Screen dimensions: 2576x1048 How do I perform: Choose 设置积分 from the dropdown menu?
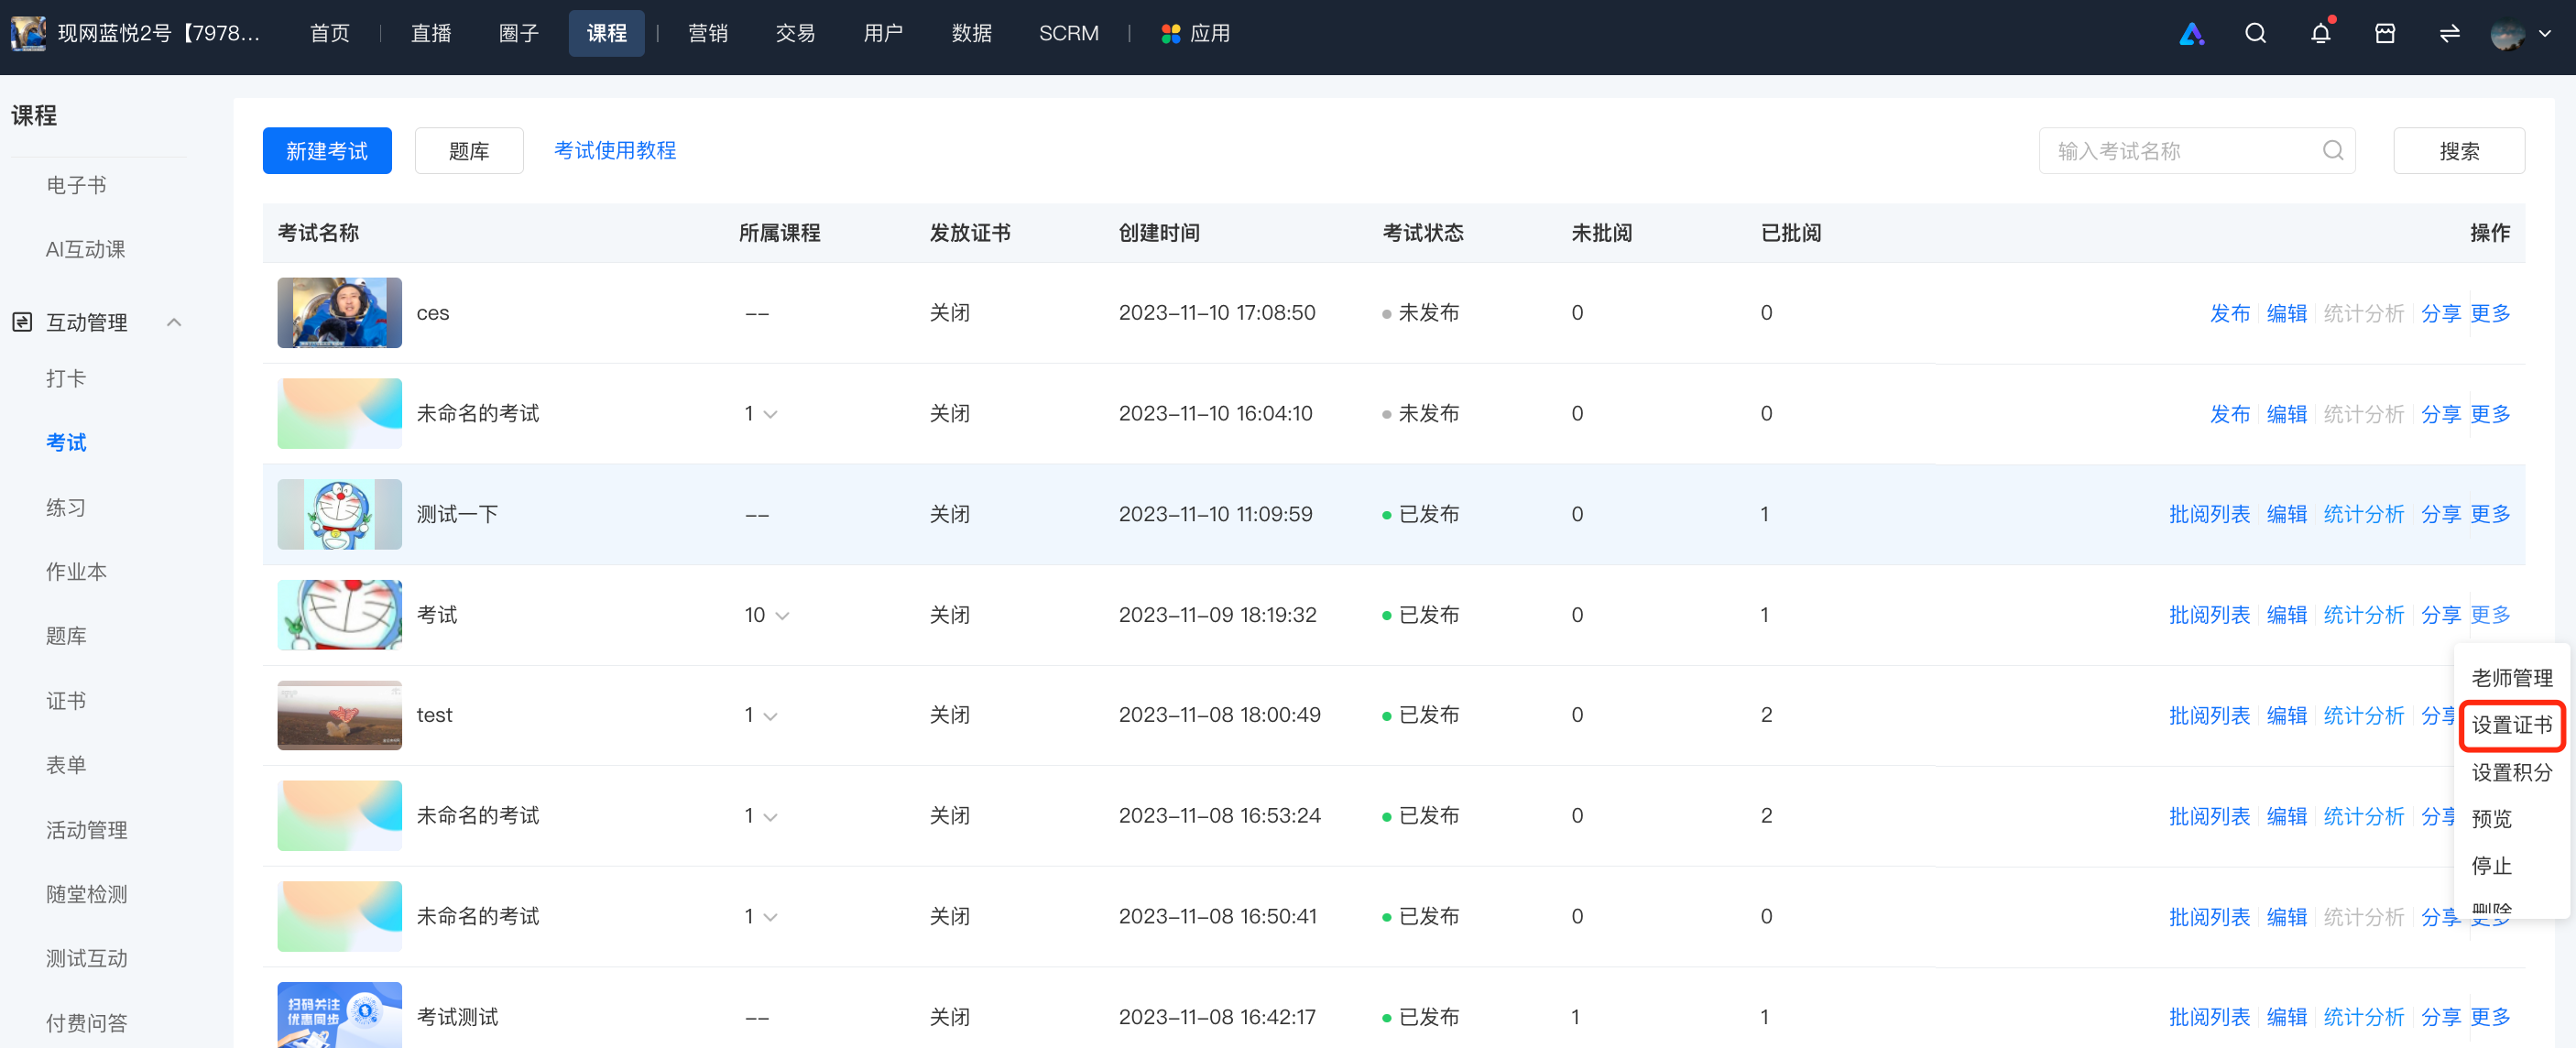[x=2511, y=772]
